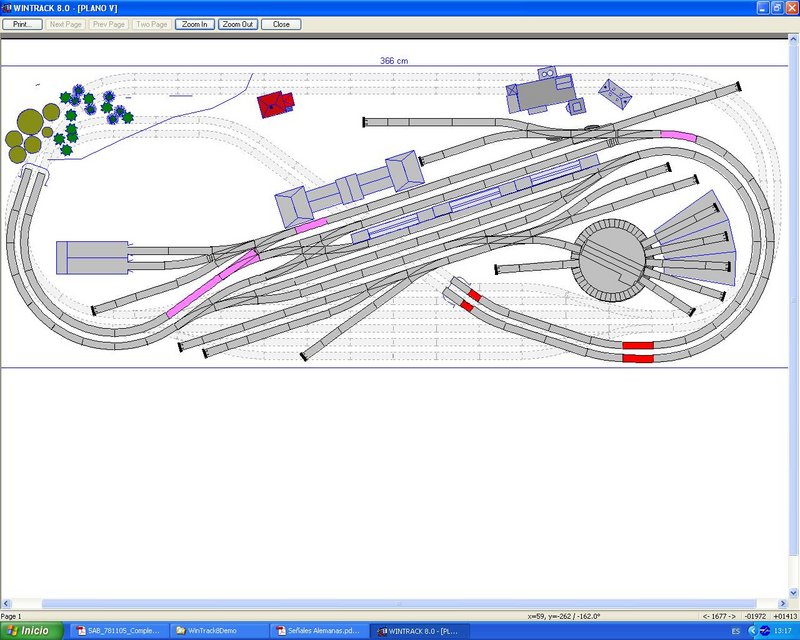Click the Zoom Out button
Screen dimensions: 800x640
click(x=238, y=24)
